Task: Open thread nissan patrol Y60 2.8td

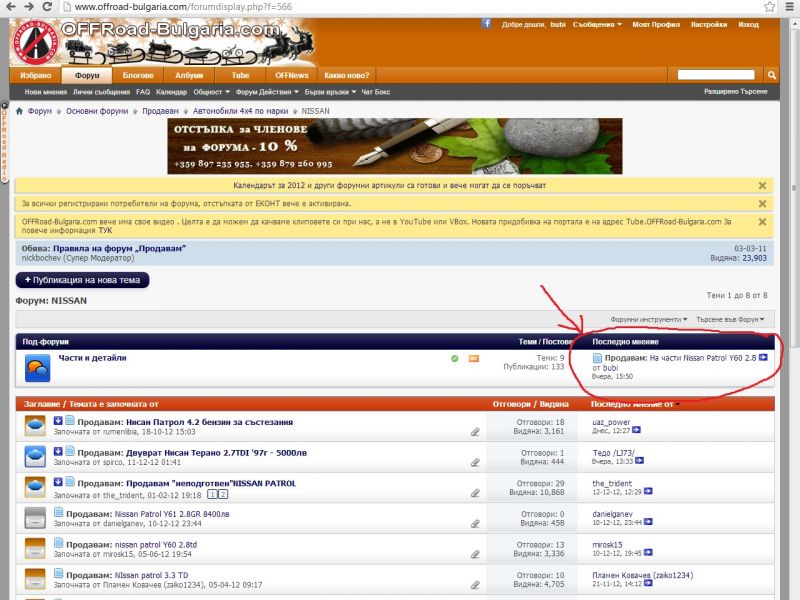Action: 156,544
